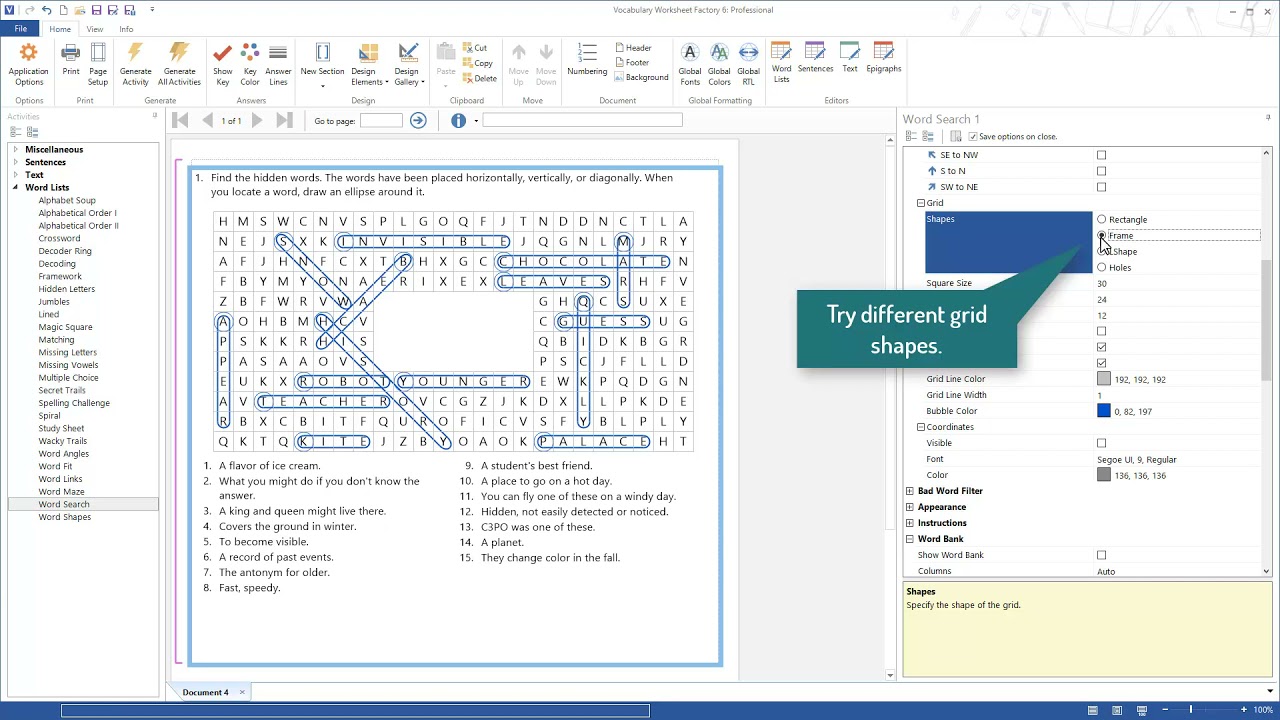Toggle Coordinates Visible checkbox
This screenshot has width=1280, height=720.
[x=1101, y=443]
